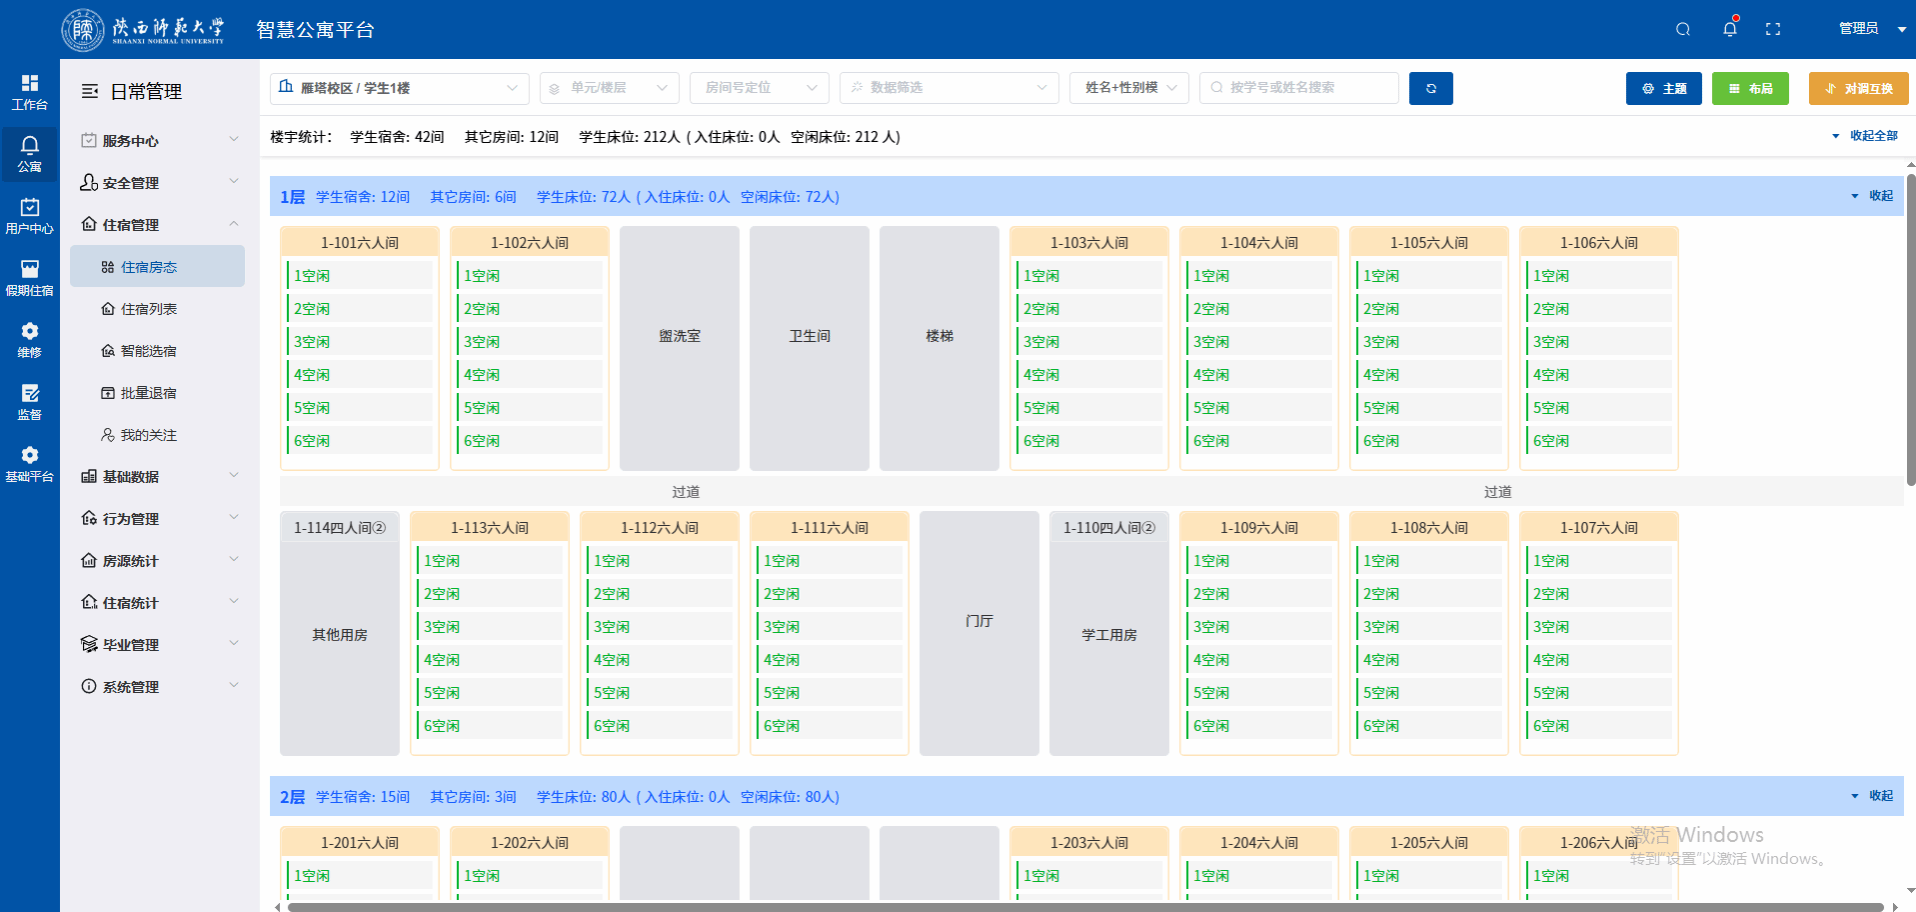Image resolution: width=1916 pixels, height=912 pixels.
Task: Open the 姓名+性别楼 display dropdown
Action: point(1129,88)
